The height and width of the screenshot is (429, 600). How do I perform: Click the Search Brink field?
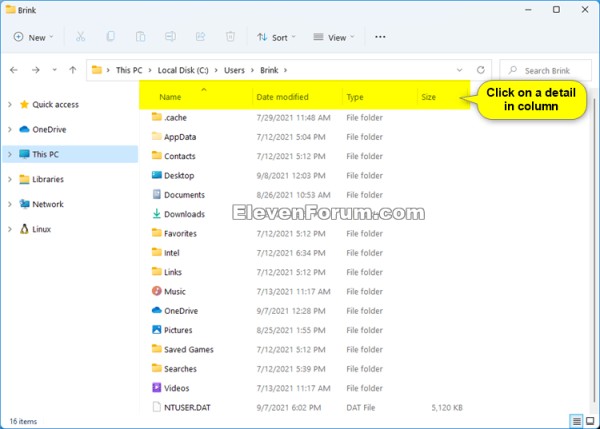546,70
